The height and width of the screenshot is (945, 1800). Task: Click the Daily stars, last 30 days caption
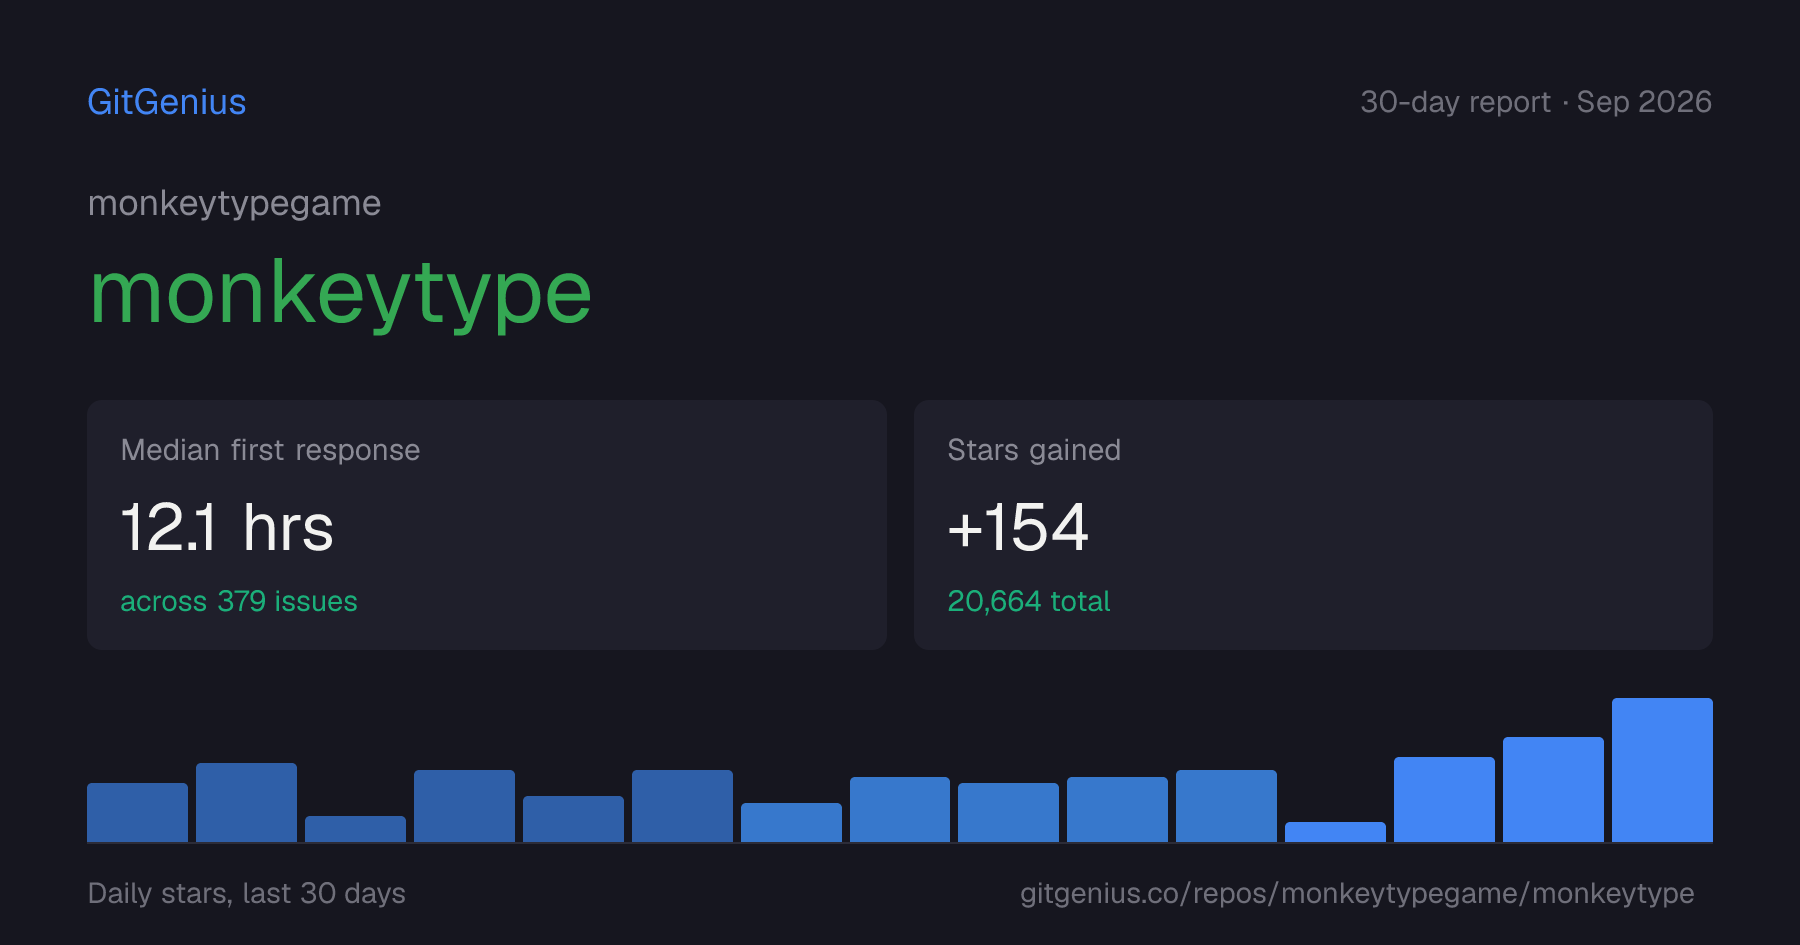(247, 893)
